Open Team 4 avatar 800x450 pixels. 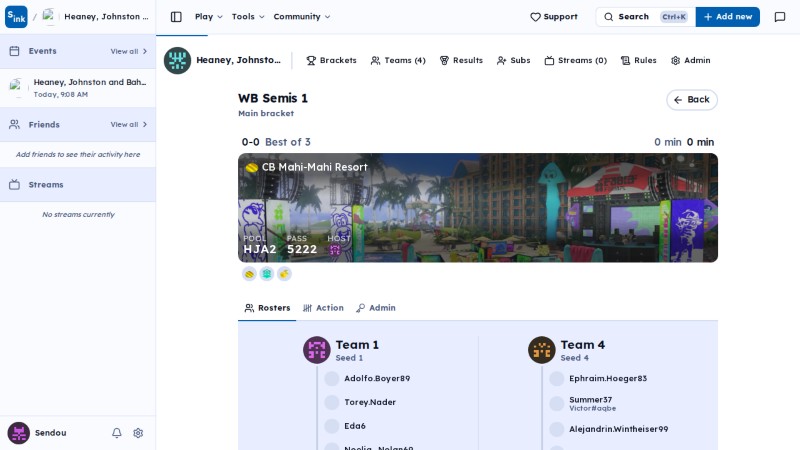click(541, 350)
